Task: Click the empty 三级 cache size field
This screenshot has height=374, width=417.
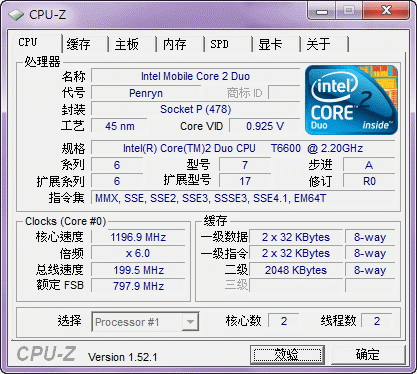Action: [x=296, y=286]
